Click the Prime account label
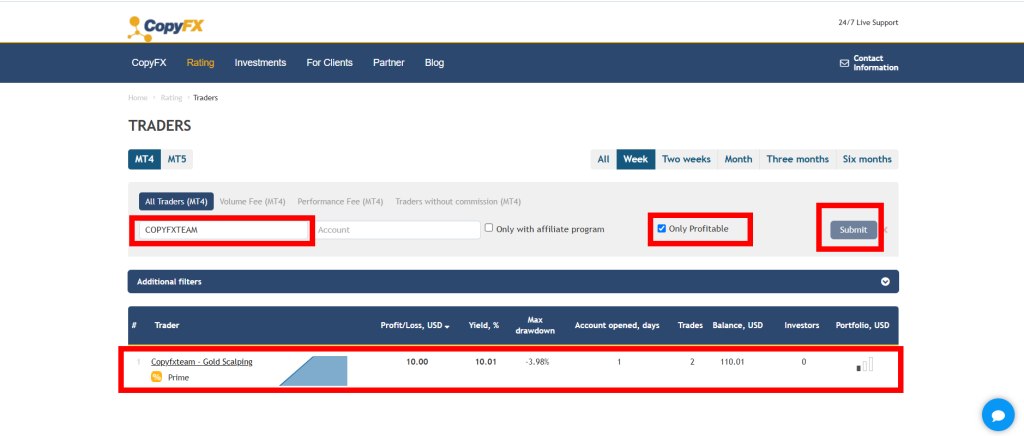This screenshot has width=1024, height=436. click(178, 377)
